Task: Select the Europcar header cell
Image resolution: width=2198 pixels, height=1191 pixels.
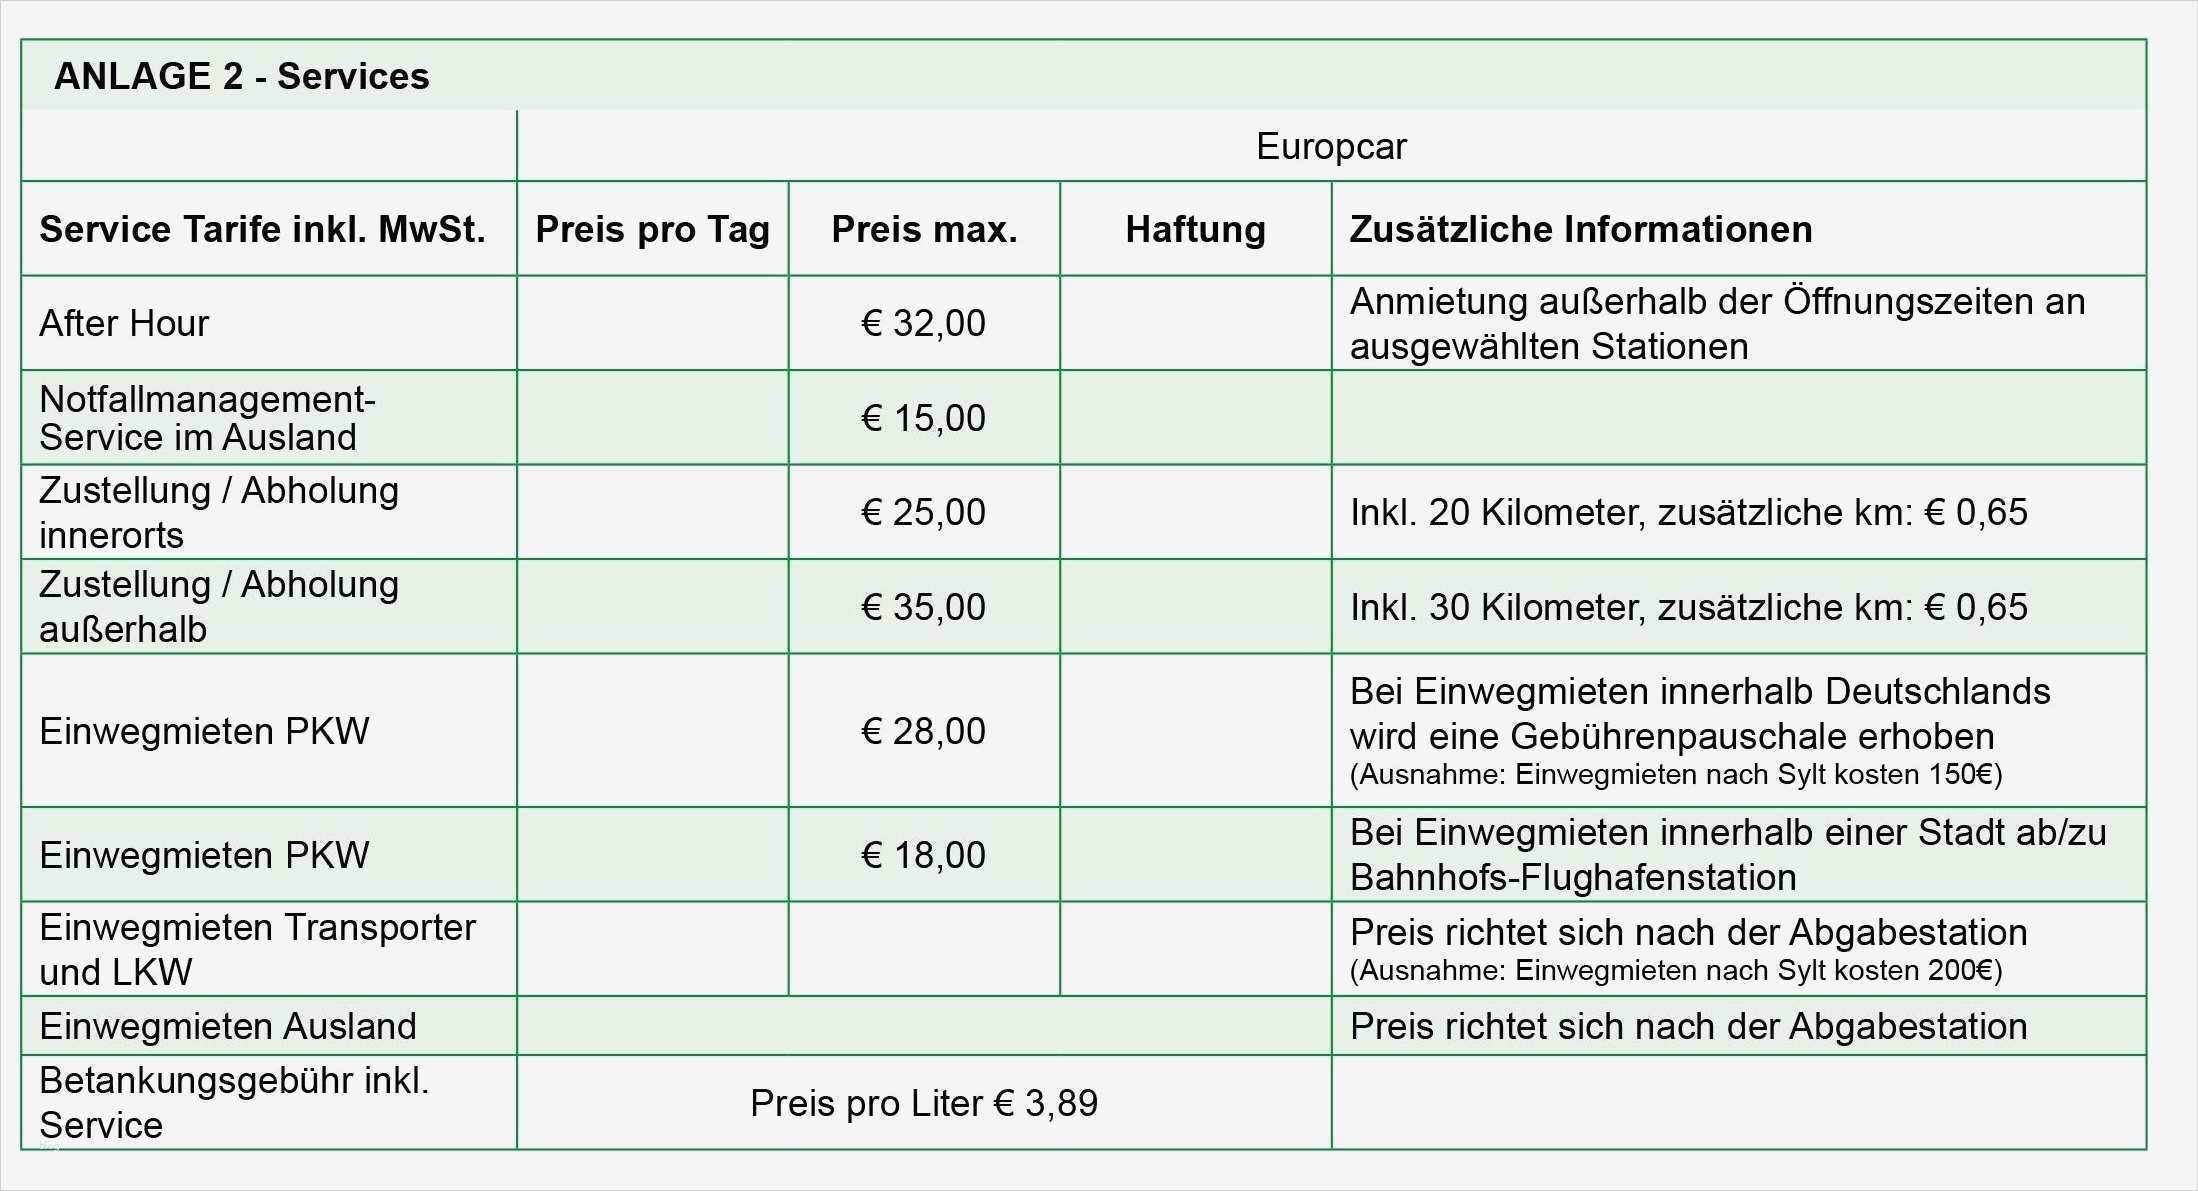Action: click(1330, 147)
